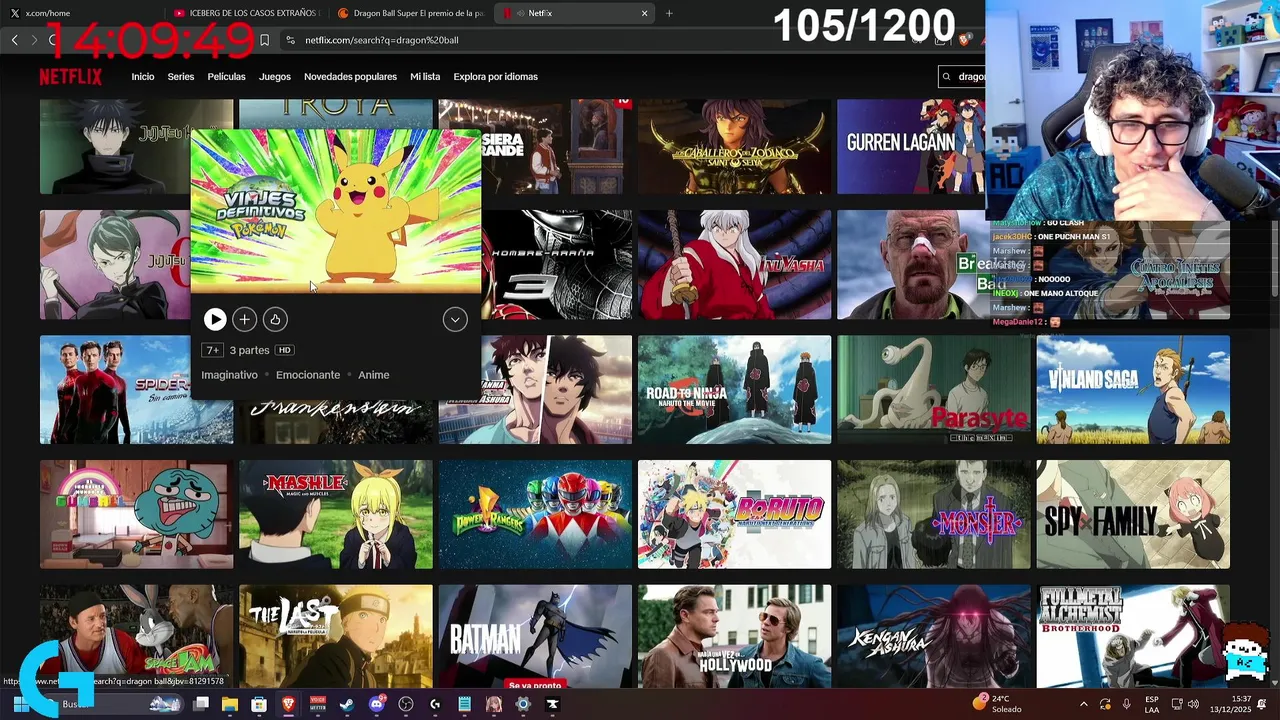Open the Parasyte thumbnail
The width and height of the screenshot is (1280, 720).
(933, 389)
